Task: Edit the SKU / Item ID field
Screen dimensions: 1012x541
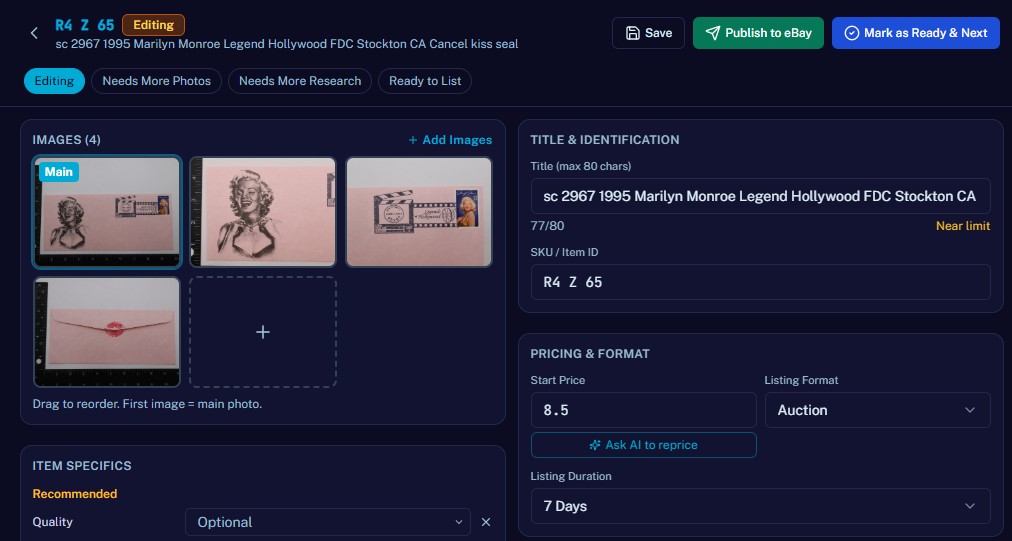Action: 760,282
